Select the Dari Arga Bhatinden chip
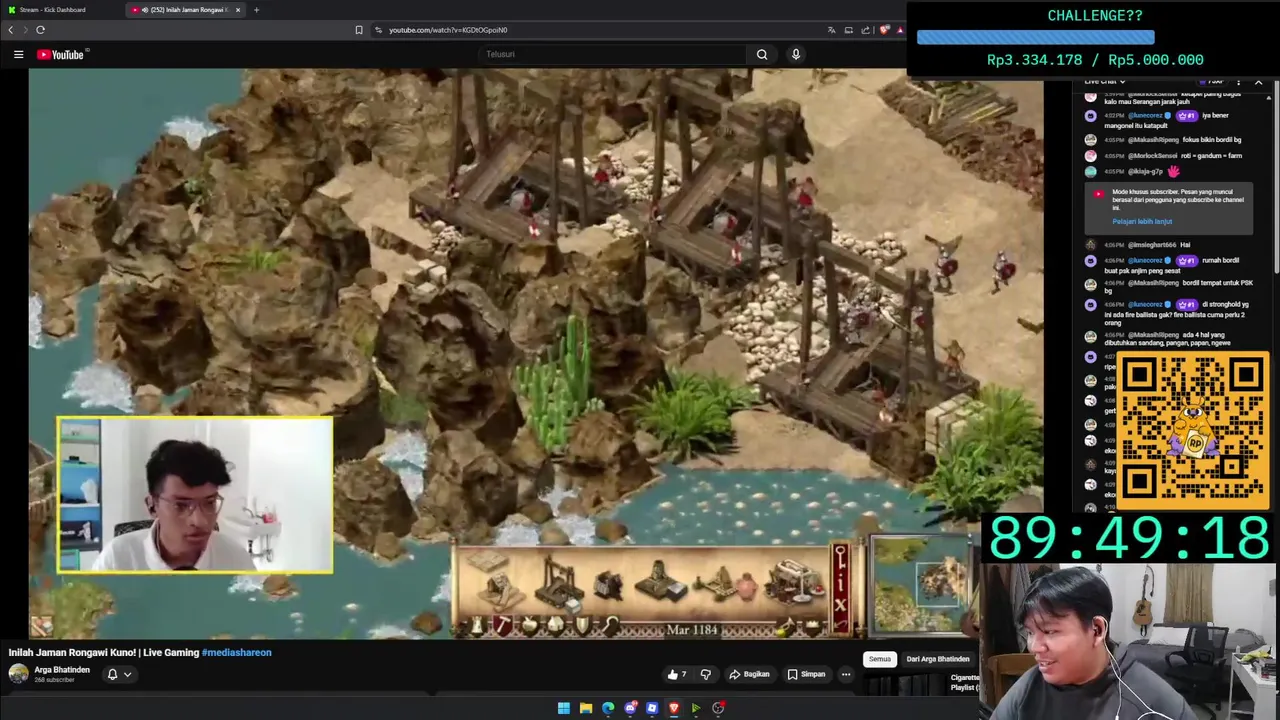The height and width of the screenshot is (720, 1280). tap(938, 659)
